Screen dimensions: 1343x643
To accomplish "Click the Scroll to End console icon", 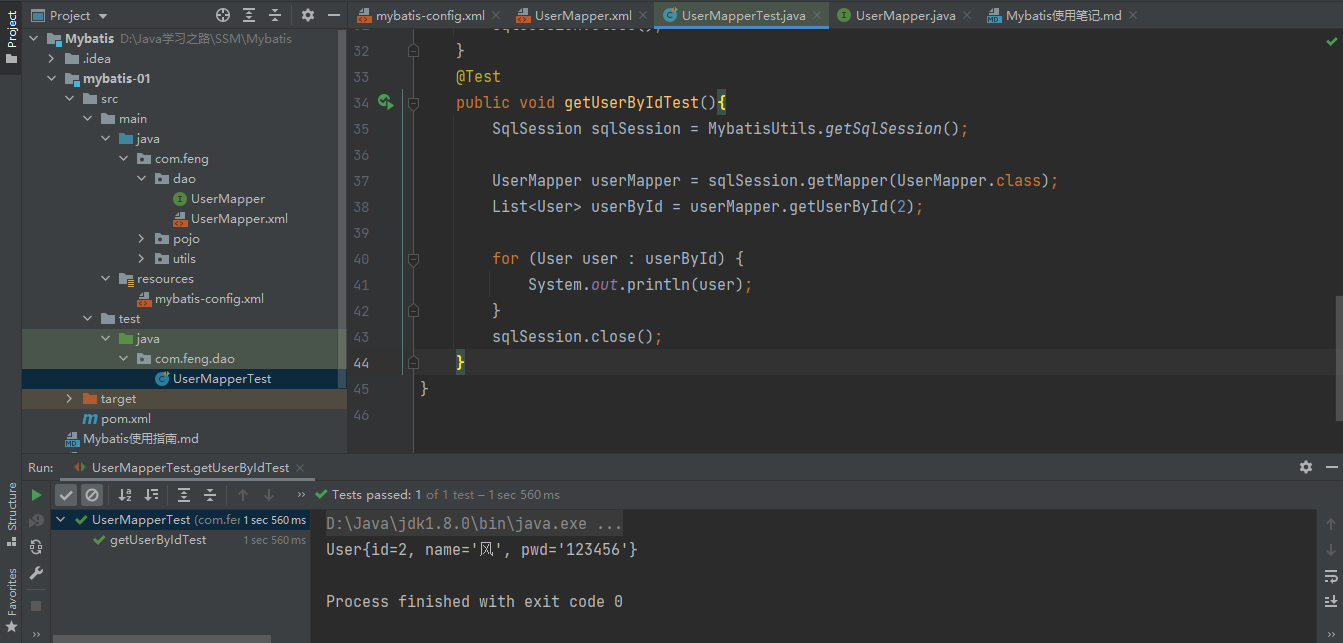I will [1331, 601].
